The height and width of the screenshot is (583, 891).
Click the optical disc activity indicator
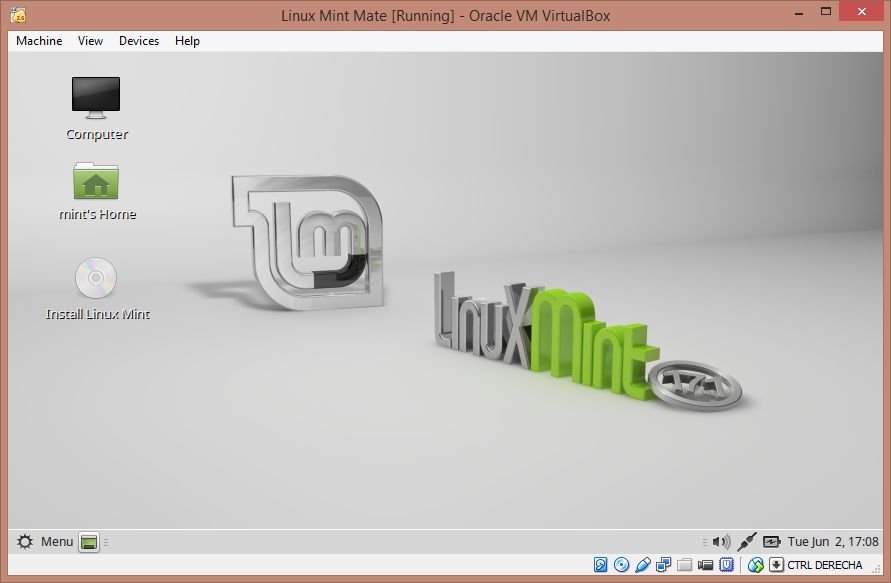pyautogui.click(x=622, y=565)
